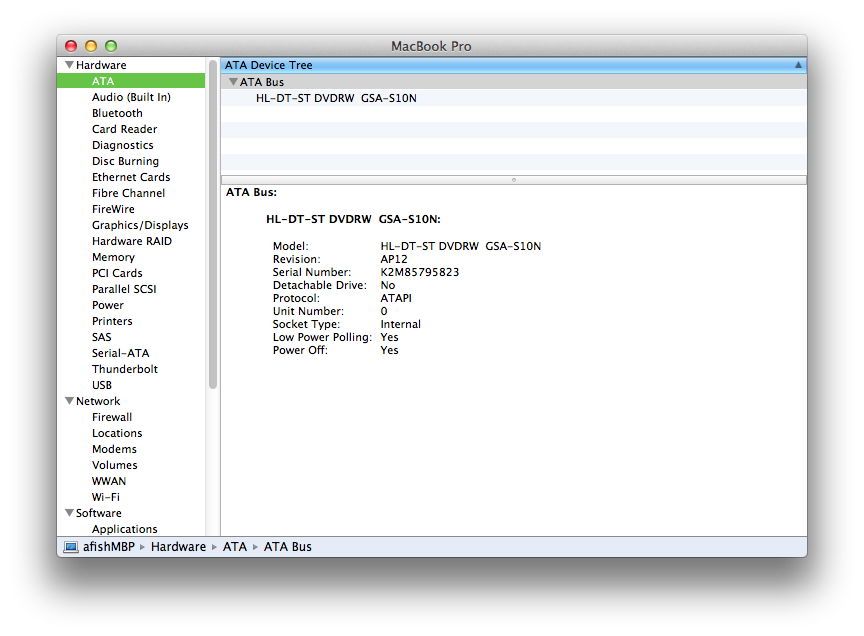Select Serial-ATA entry
The height and width of the screenshot is (636, 864).
point(121,353)
